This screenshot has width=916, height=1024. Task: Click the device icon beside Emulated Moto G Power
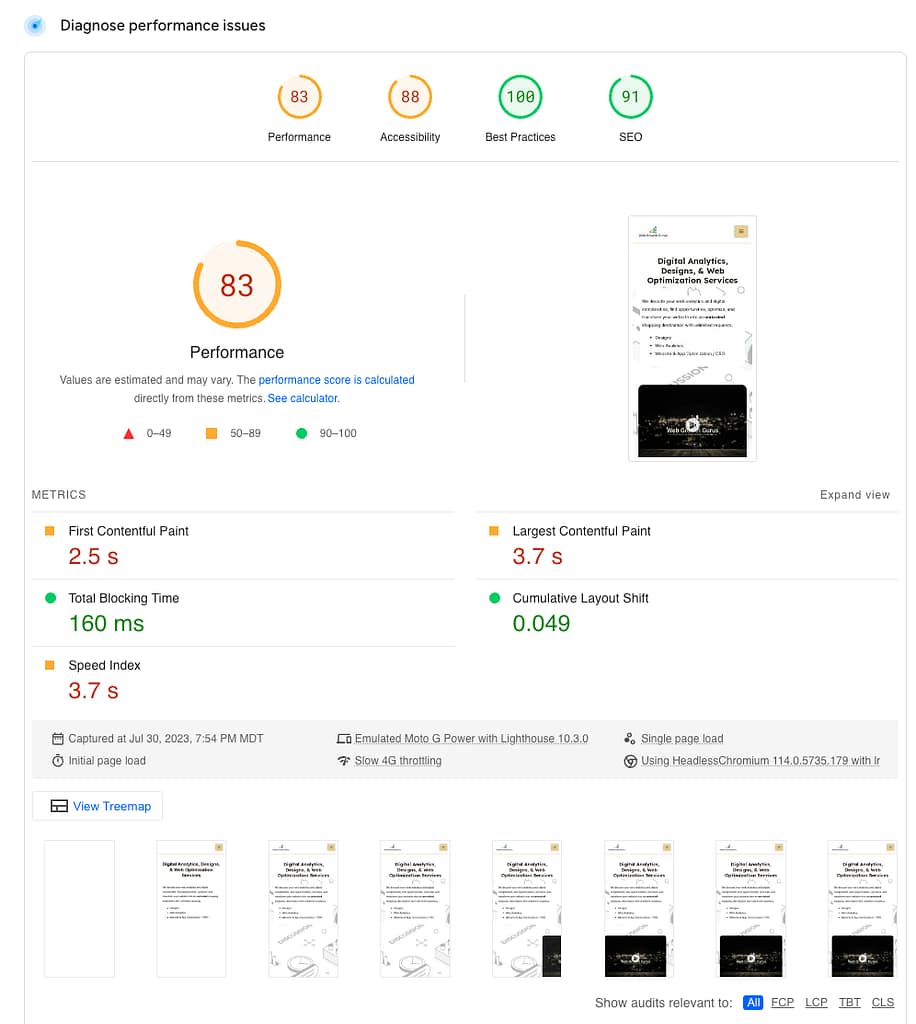[x=344, y=737]
